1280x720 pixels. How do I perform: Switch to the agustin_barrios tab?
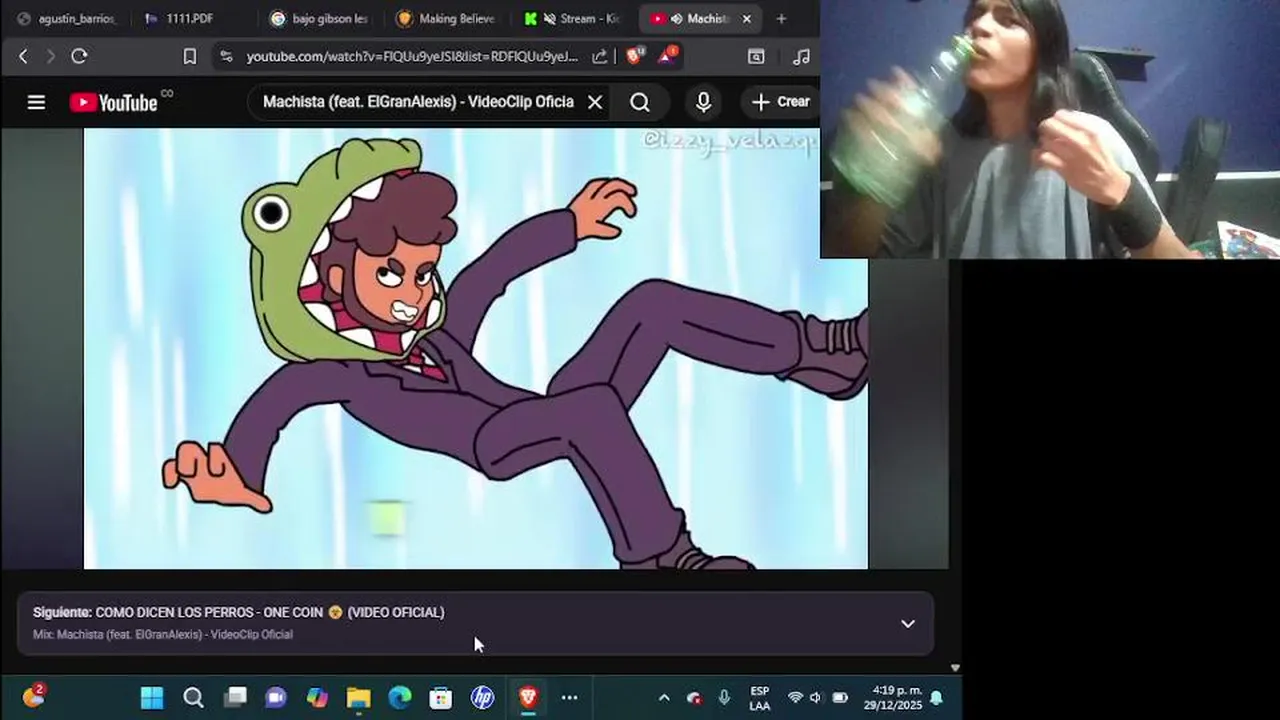(66, 19)
